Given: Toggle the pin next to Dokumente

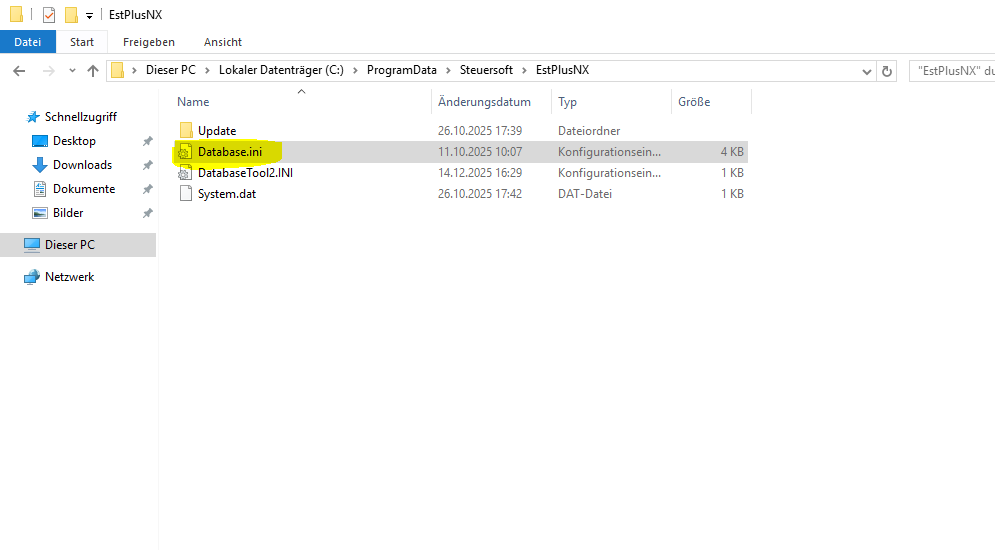Looking at the screenshot, I should [148, 189].
